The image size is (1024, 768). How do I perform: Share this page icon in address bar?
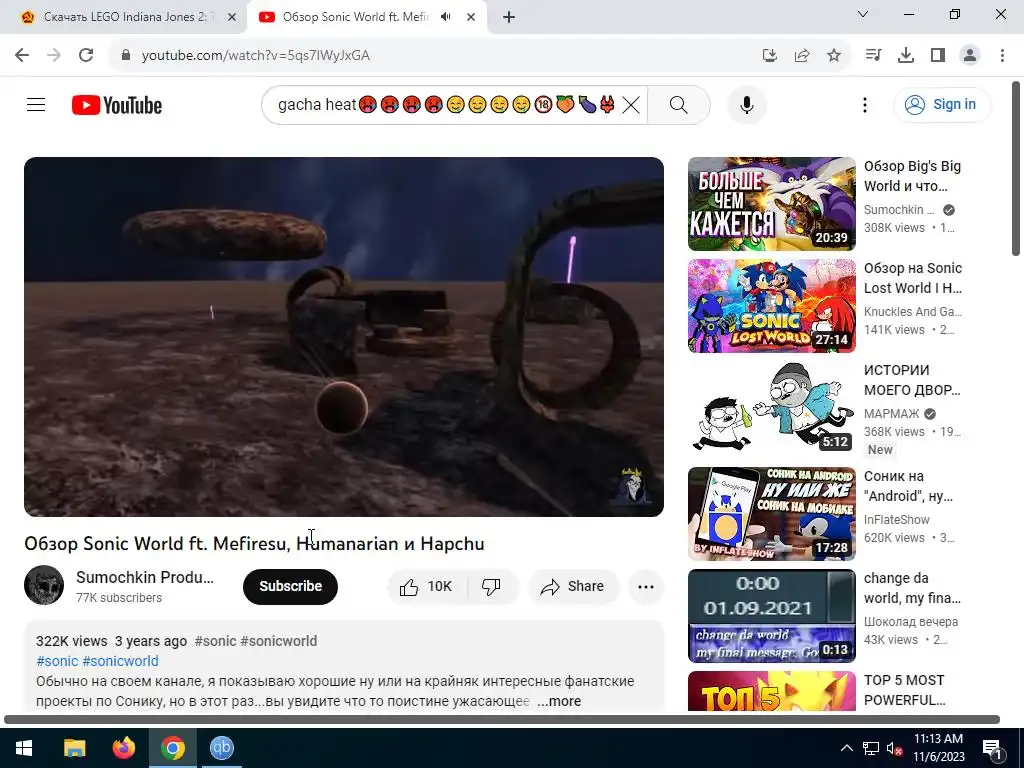click(802, 55)
